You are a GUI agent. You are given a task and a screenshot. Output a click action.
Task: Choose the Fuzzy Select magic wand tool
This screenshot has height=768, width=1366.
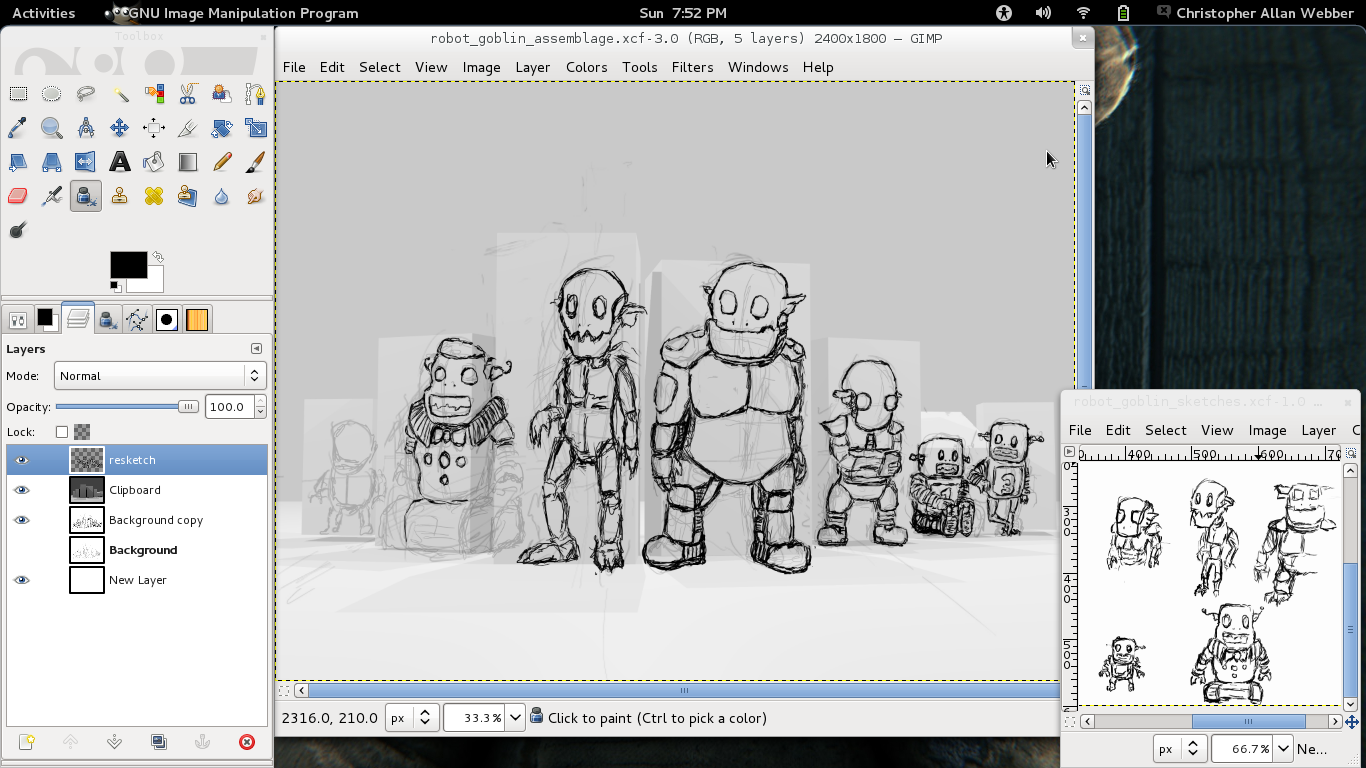coord(120,94)
